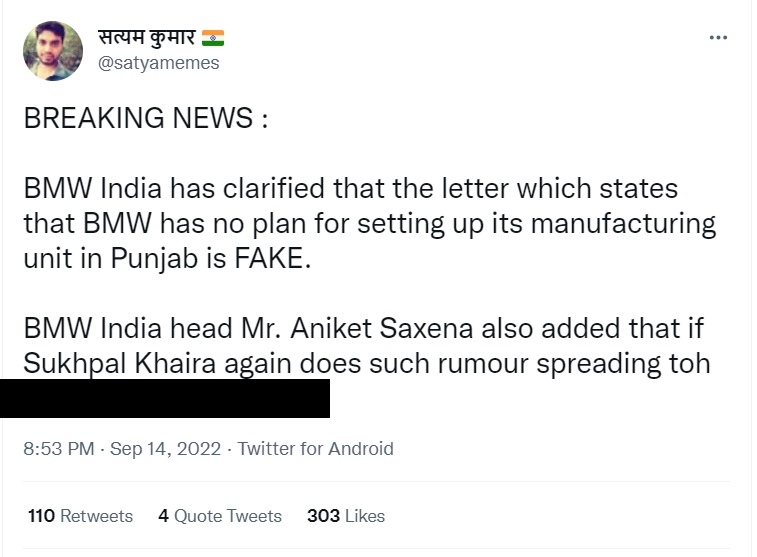Click the 303 likes count number
Viewport: 757px width, 557px height.
pos(323,516)
